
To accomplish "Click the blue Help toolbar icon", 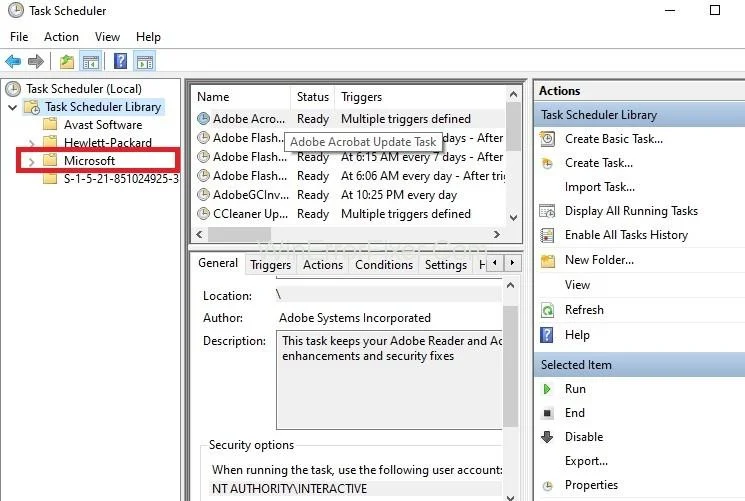I will pyautogui.click(x=120, y=62).
